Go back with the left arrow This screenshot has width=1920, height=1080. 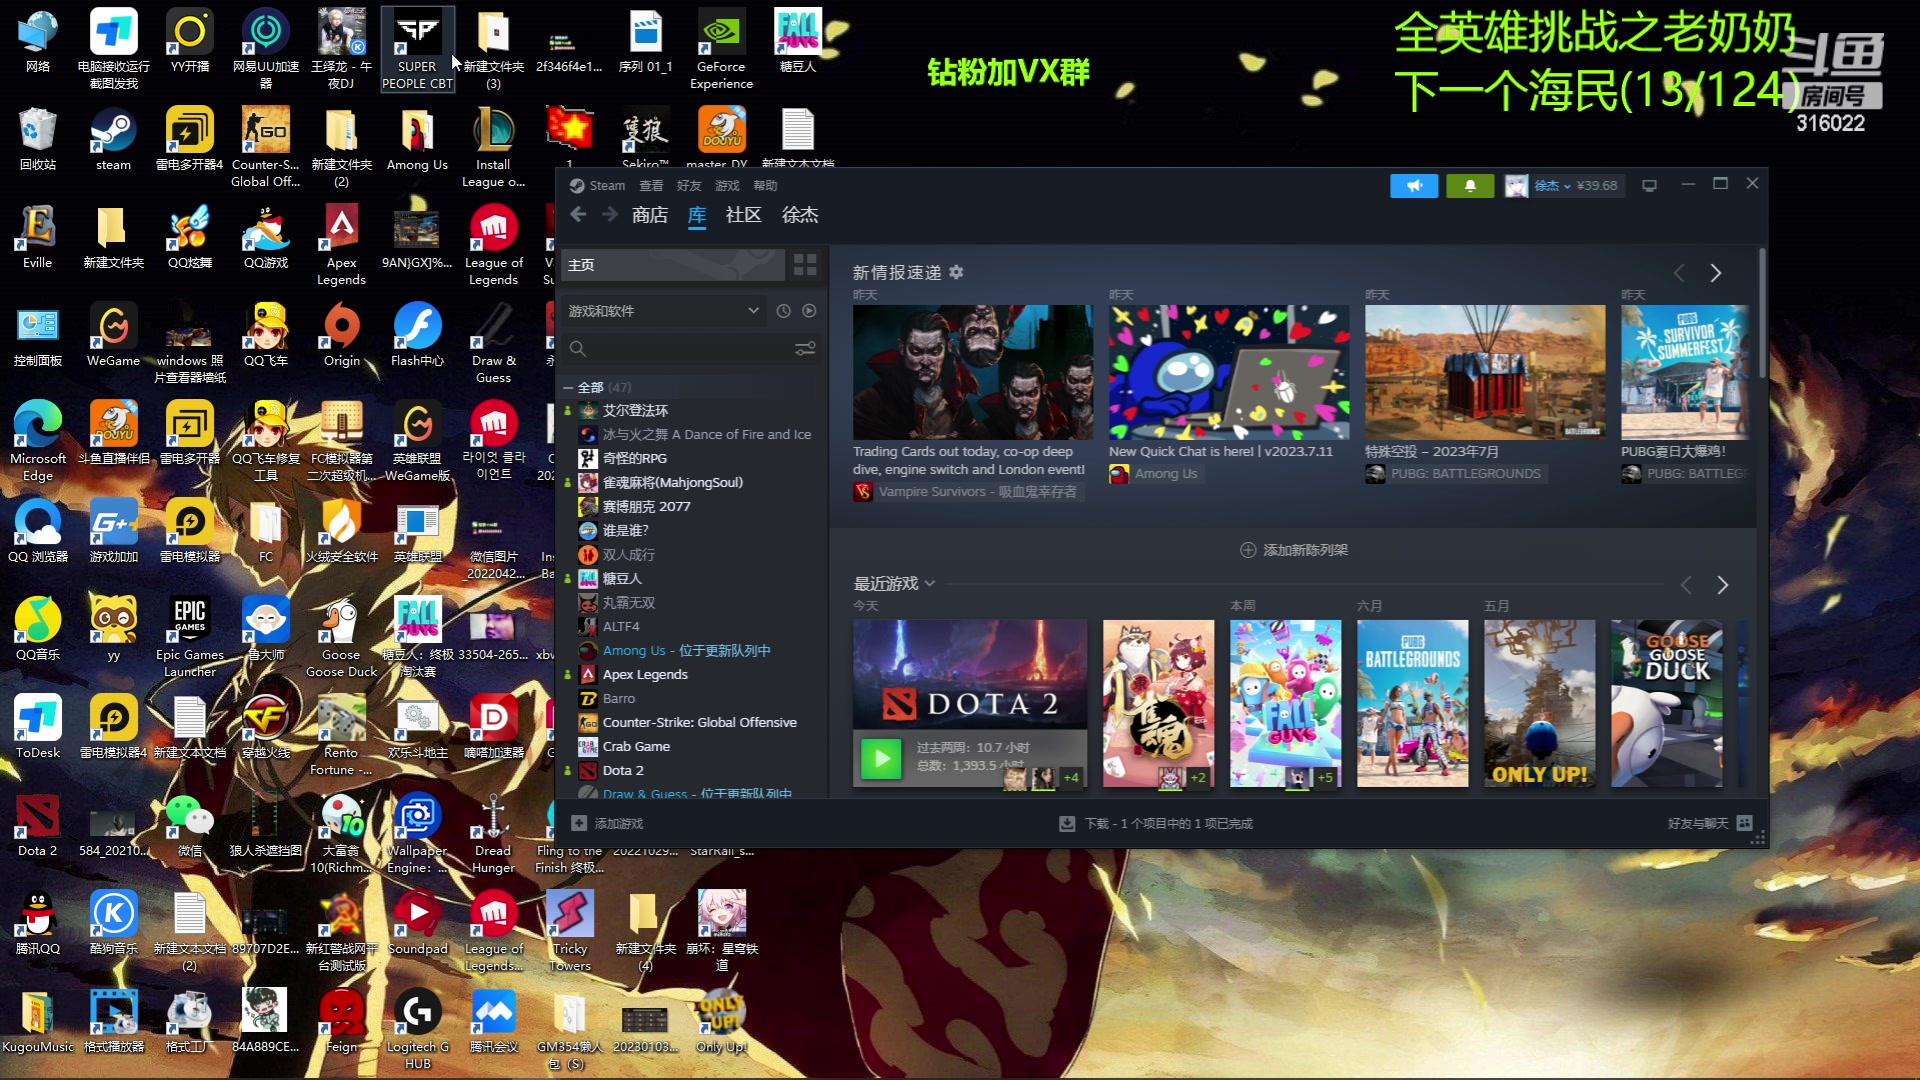(x=578, y=215)
